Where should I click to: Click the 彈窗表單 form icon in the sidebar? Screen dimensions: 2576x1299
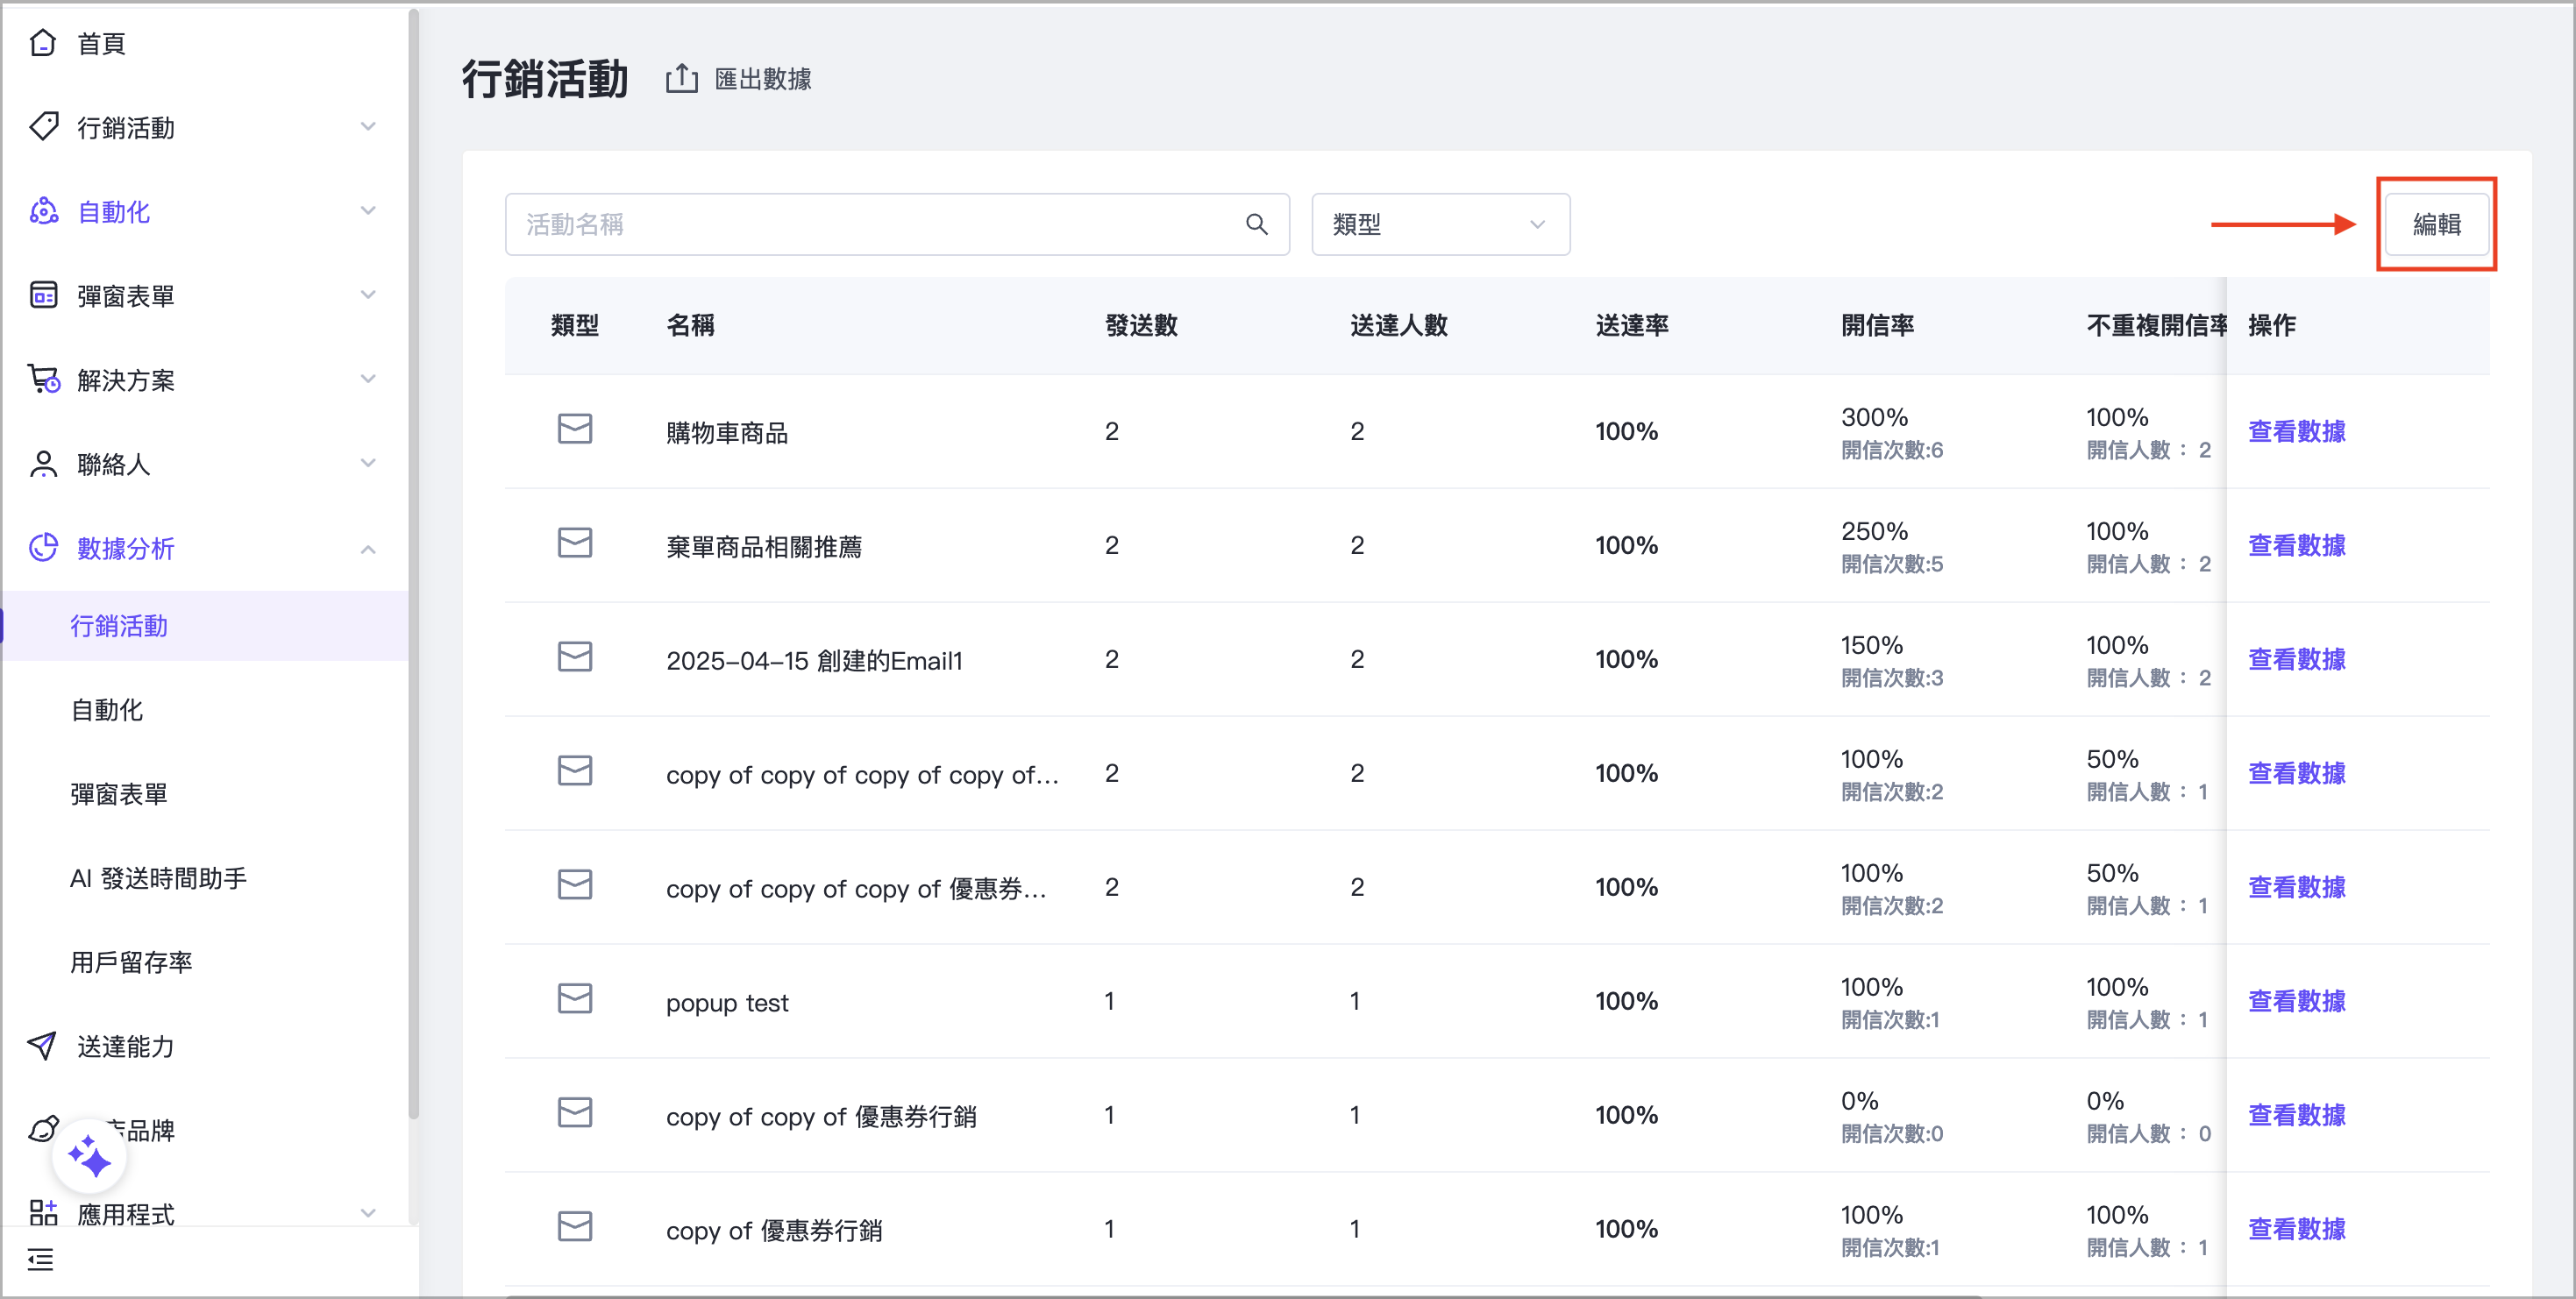point(43,295)
